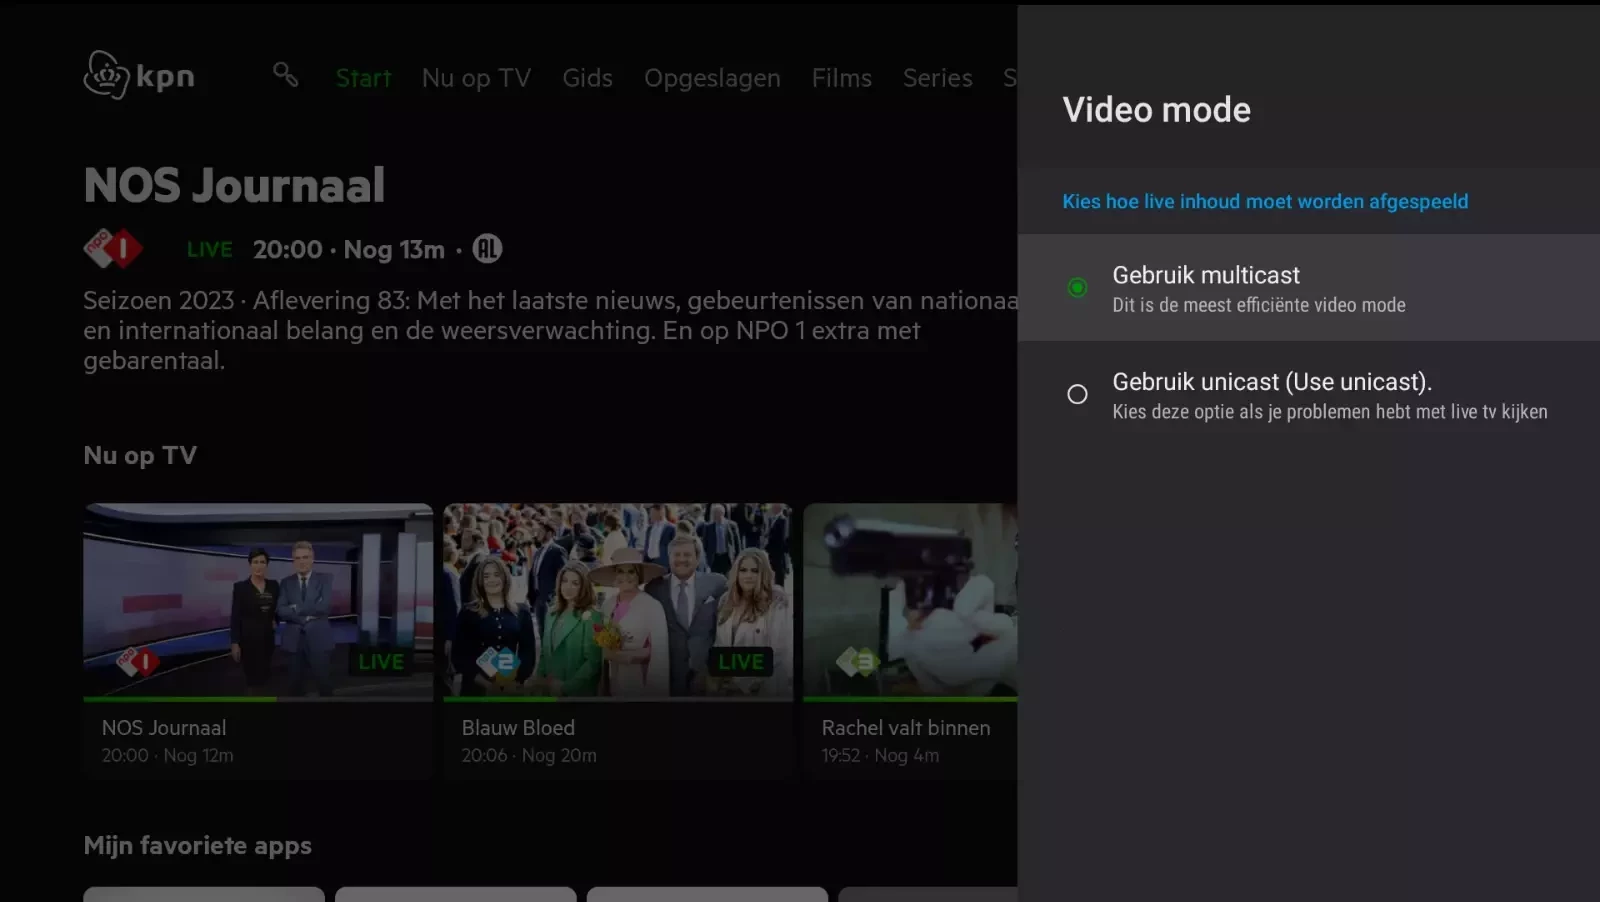The image size is (1600, 902).
Task: Click the green LIVE label beside 20:00
Action: [x=209, y=249]
